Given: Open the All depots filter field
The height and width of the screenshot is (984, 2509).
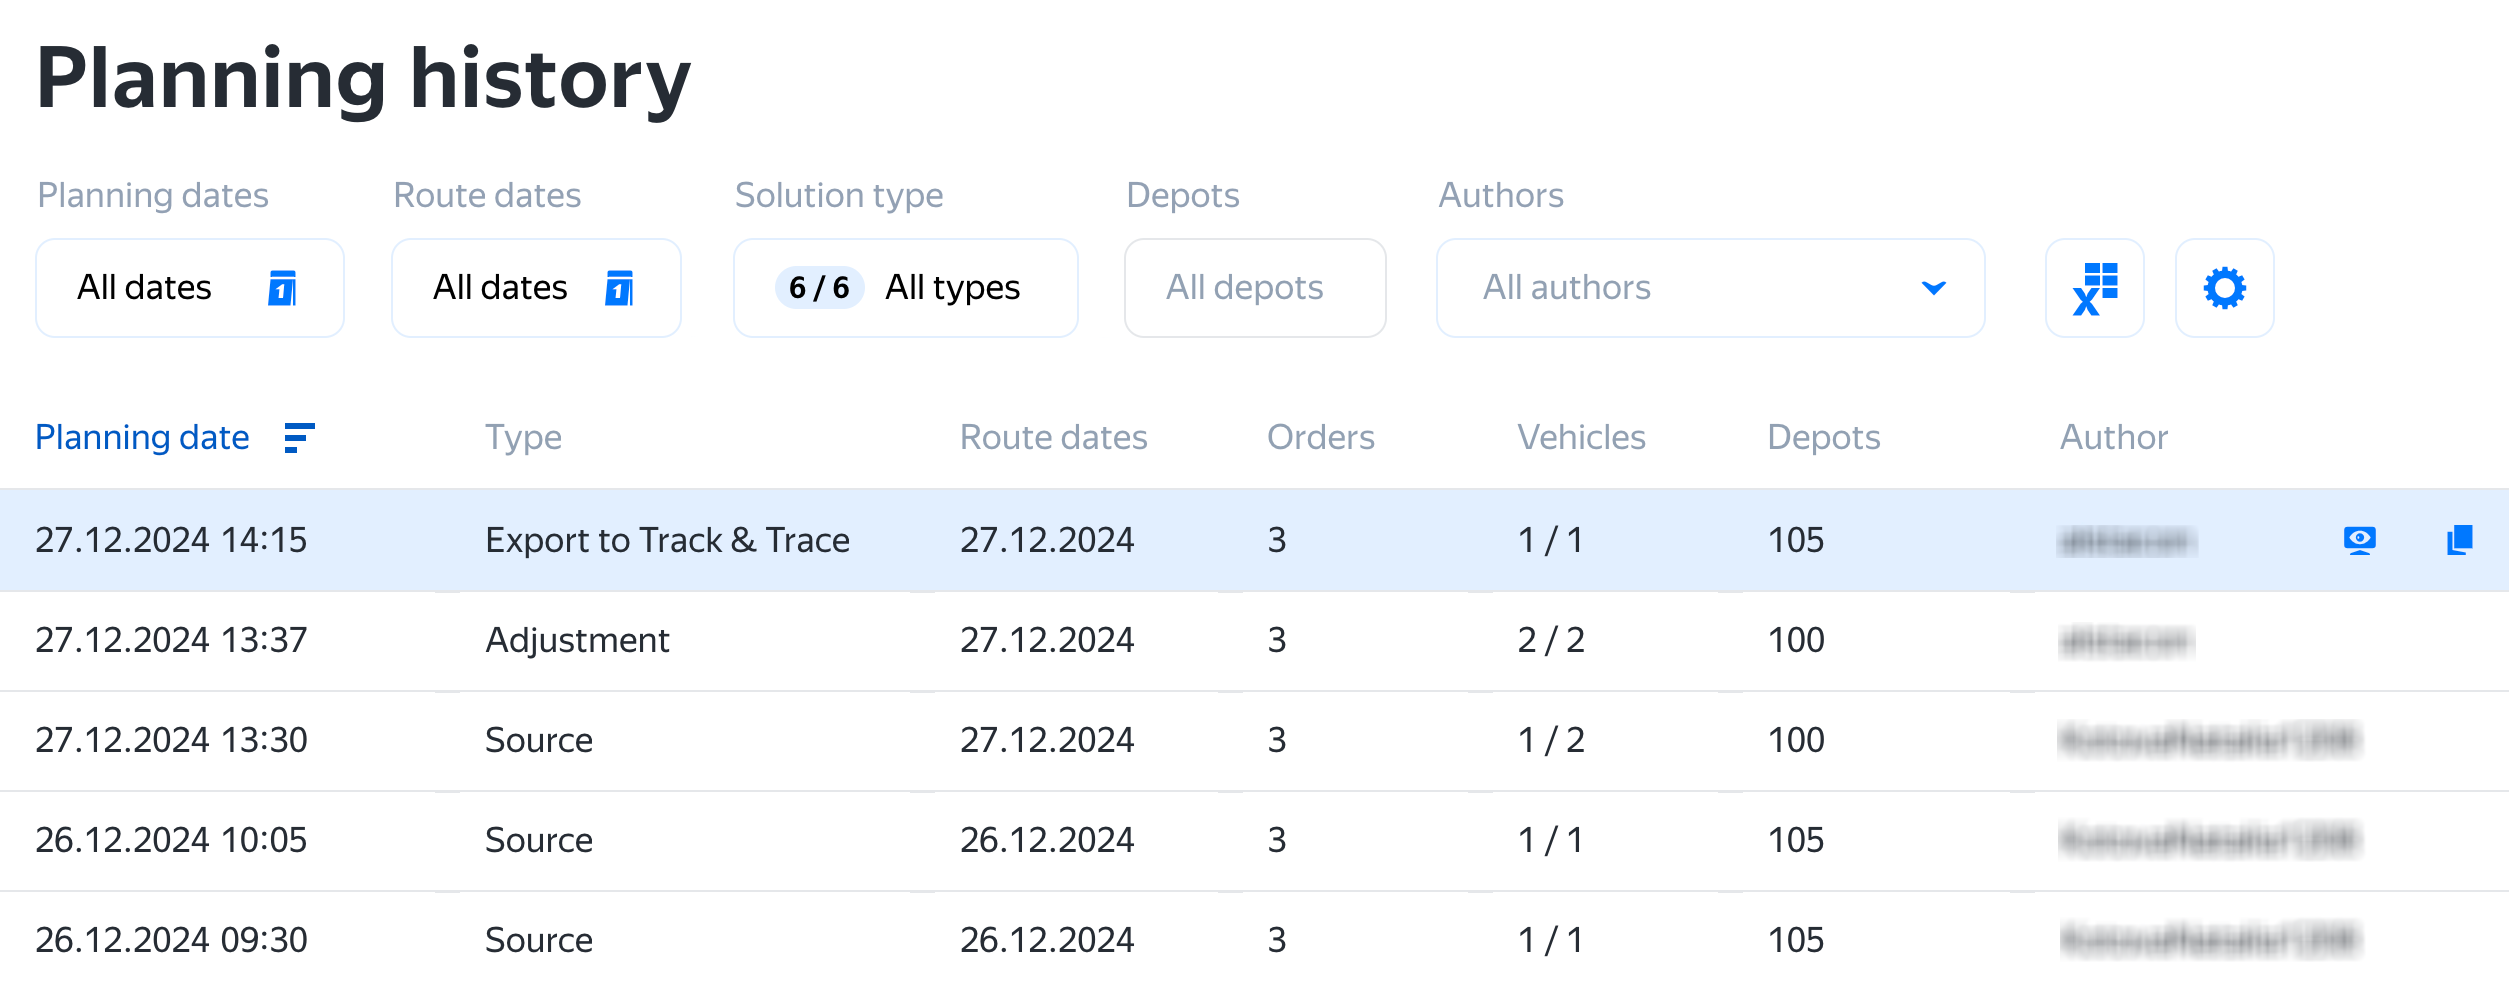Looking at the screenshot, I should [1254, 288].
